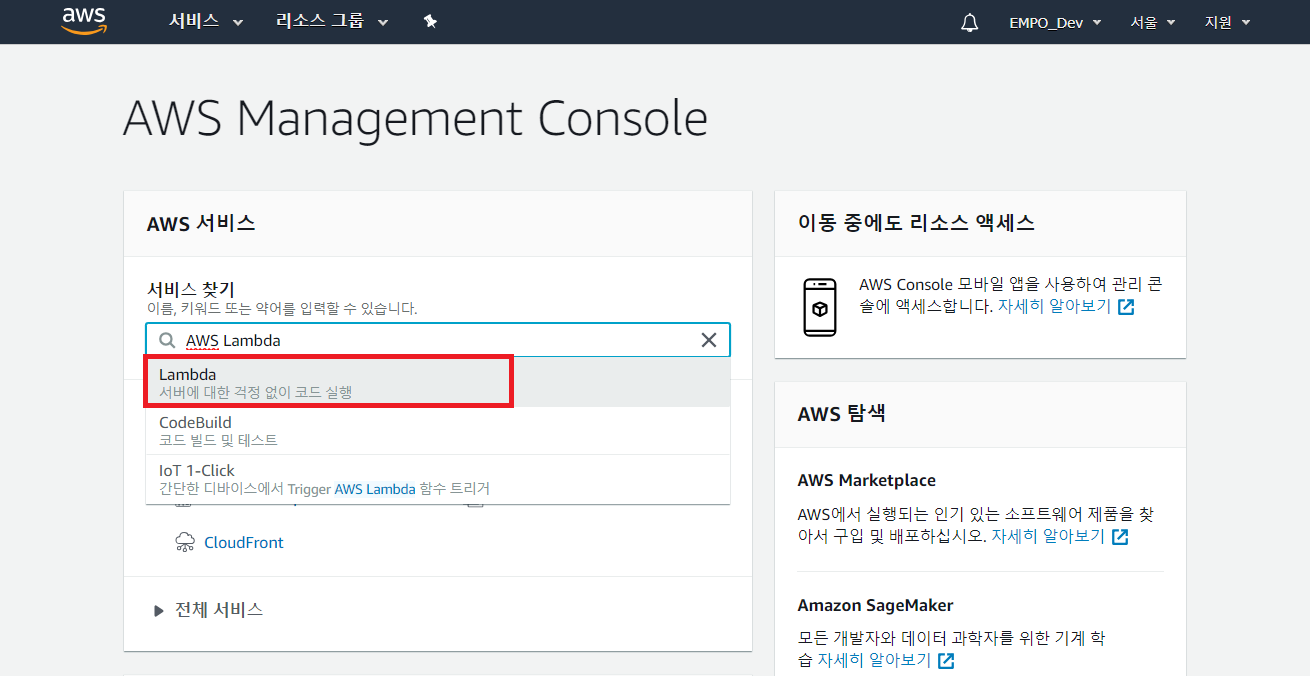Viewport: 1310px width, 676px height.
Task: Click the 이동 중에도 리소스 액세스 heading
Action: [x=916, y=223]
